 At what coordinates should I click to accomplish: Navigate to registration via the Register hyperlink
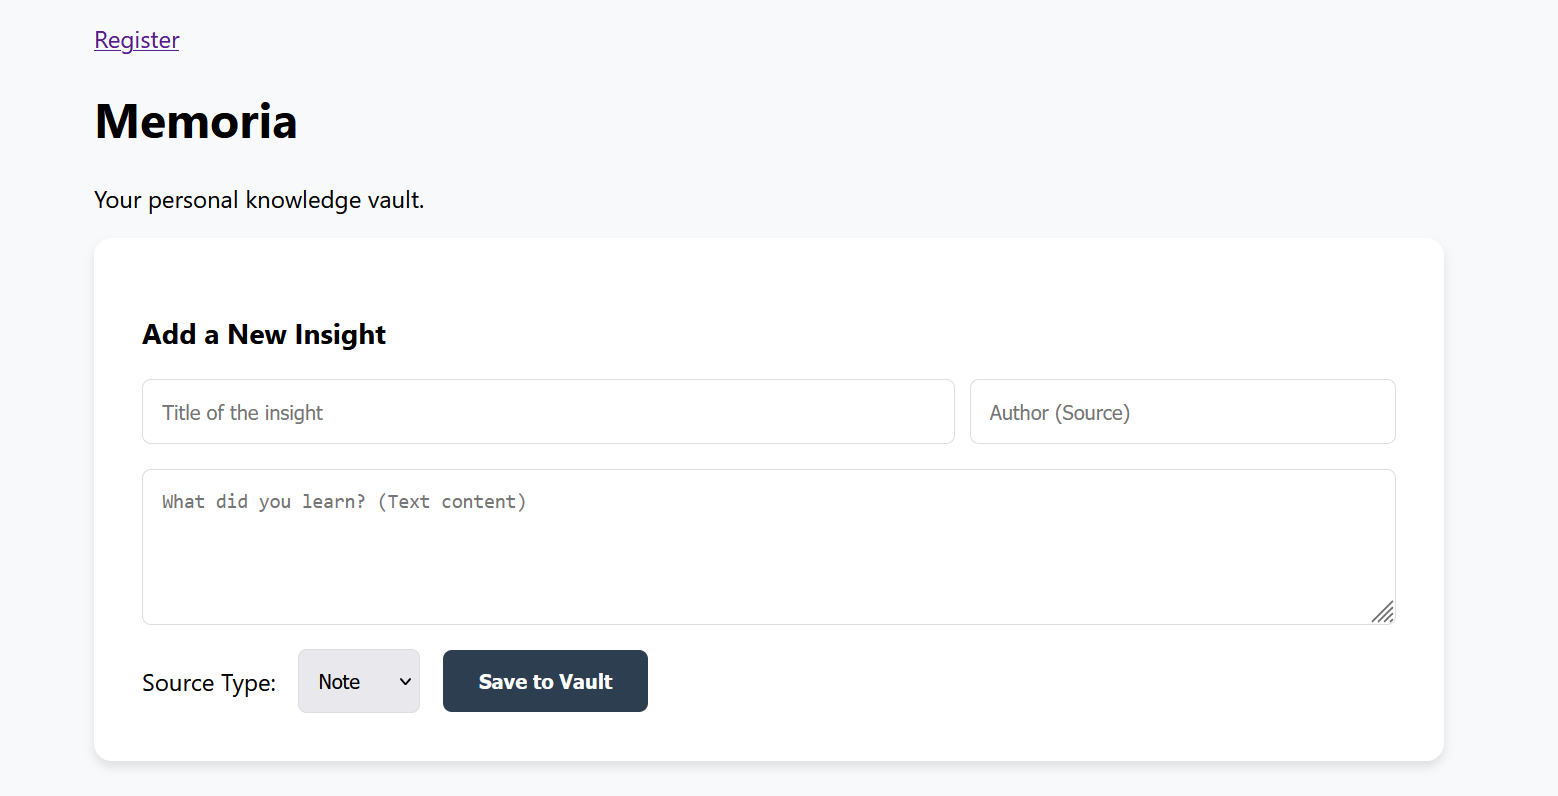136,39
